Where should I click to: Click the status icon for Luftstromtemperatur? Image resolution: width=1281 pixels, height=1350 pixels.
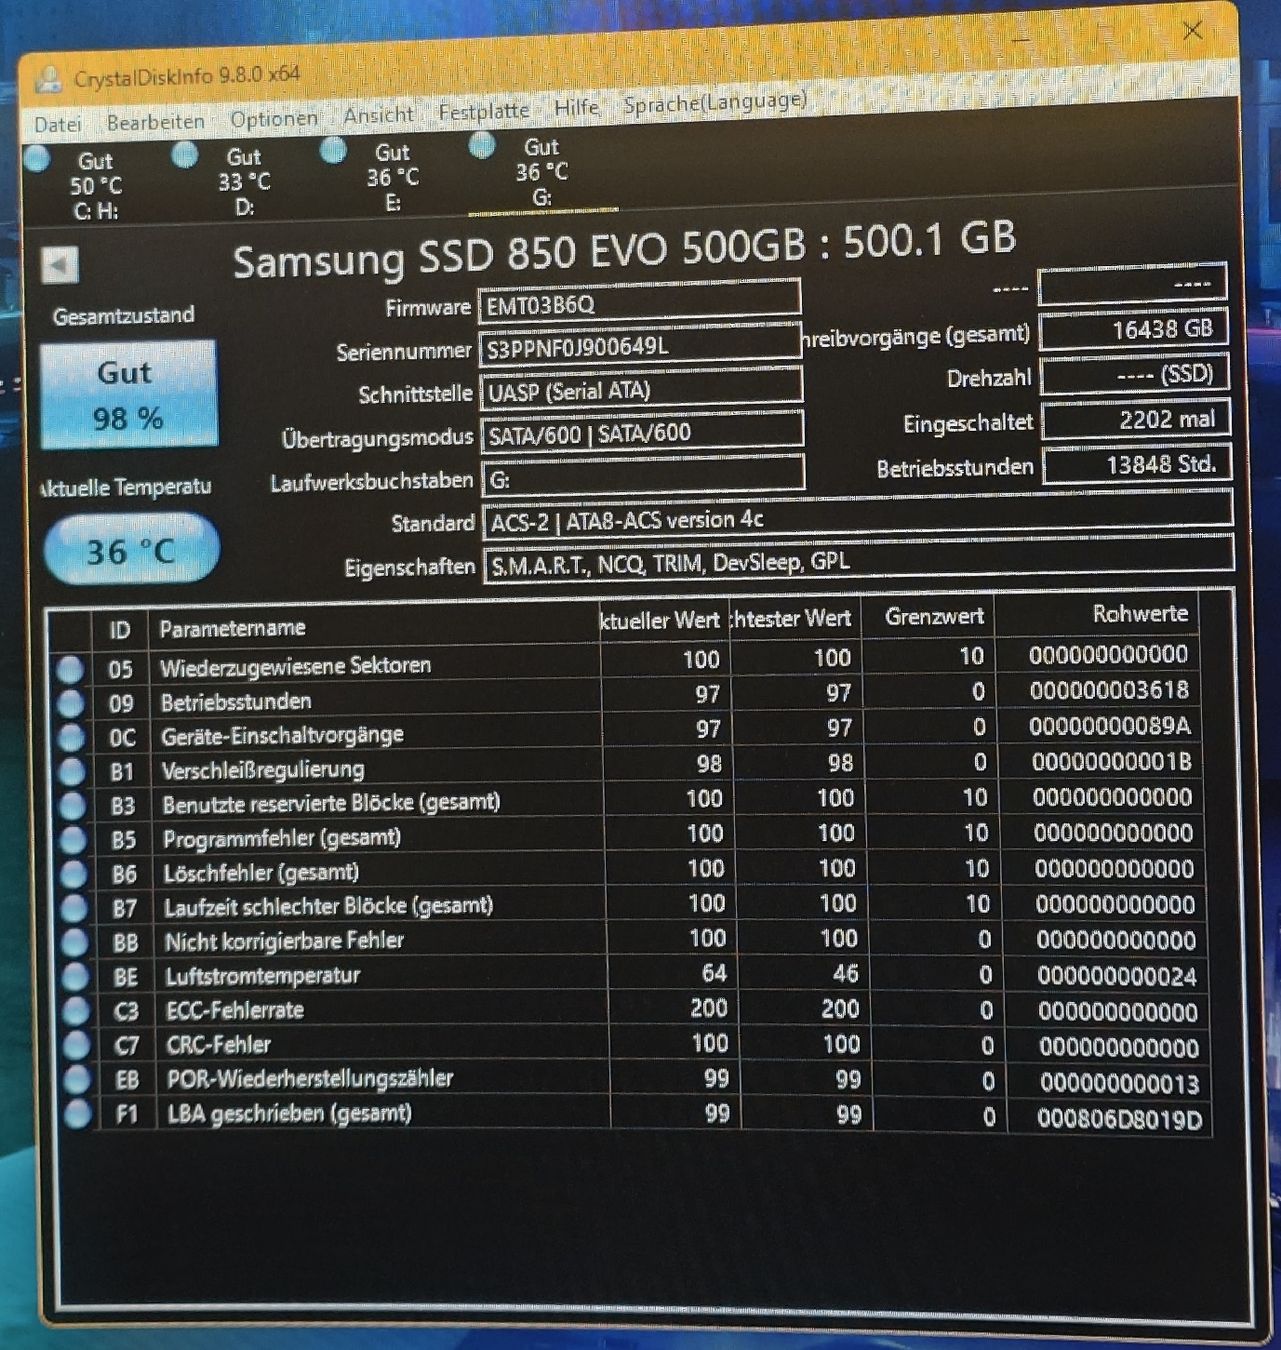coord(75,977)
